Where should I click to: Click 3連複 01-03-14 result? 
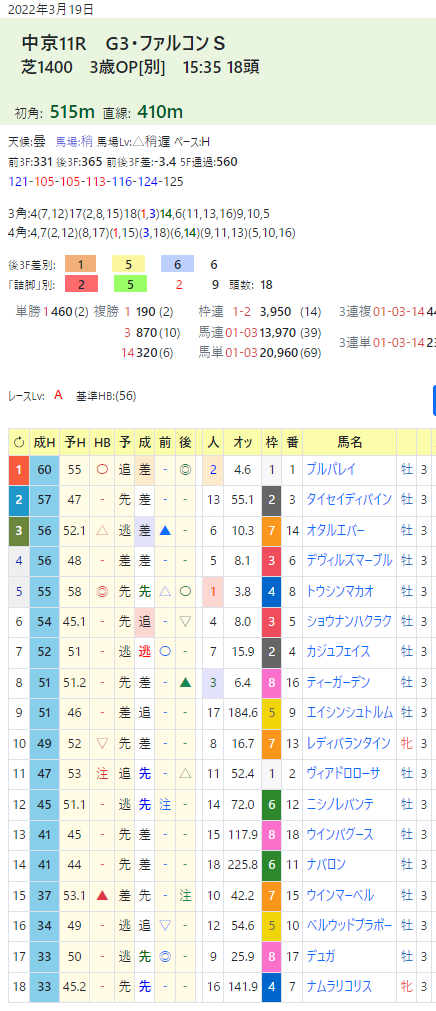pos(400,312)
